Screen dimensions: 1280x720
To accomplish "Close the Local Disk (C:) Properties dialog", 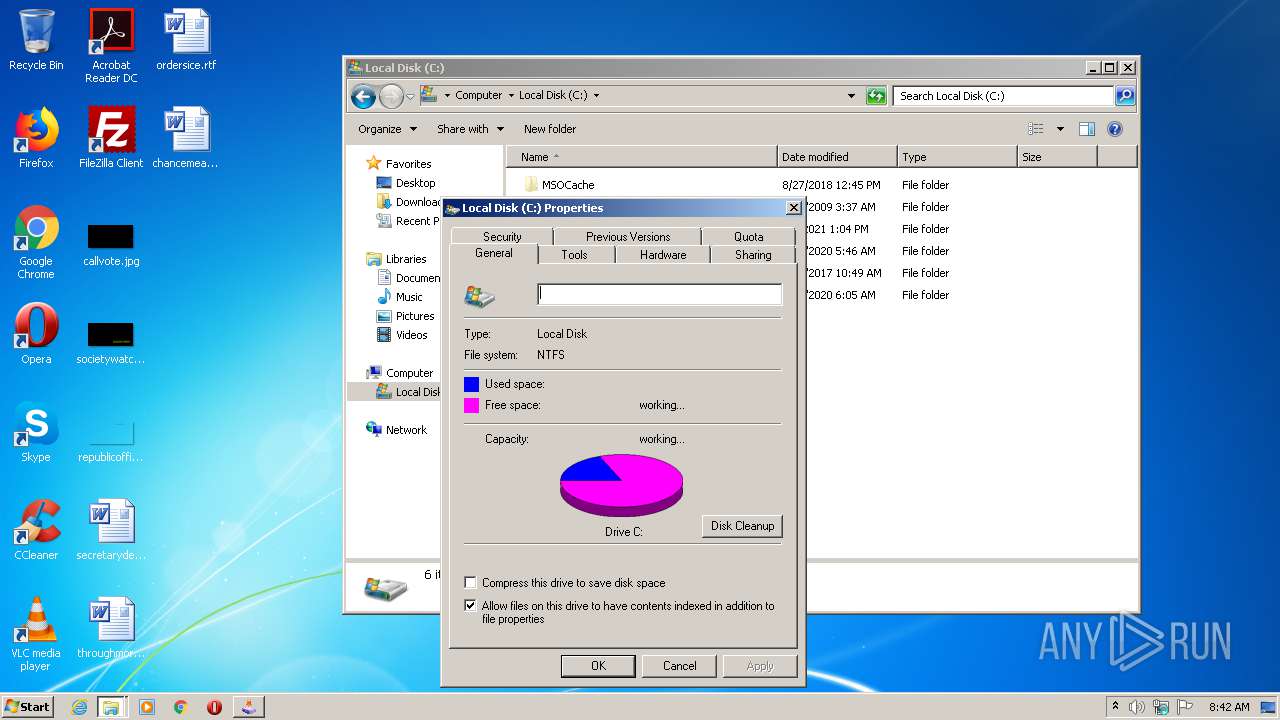I will [793, 208].
